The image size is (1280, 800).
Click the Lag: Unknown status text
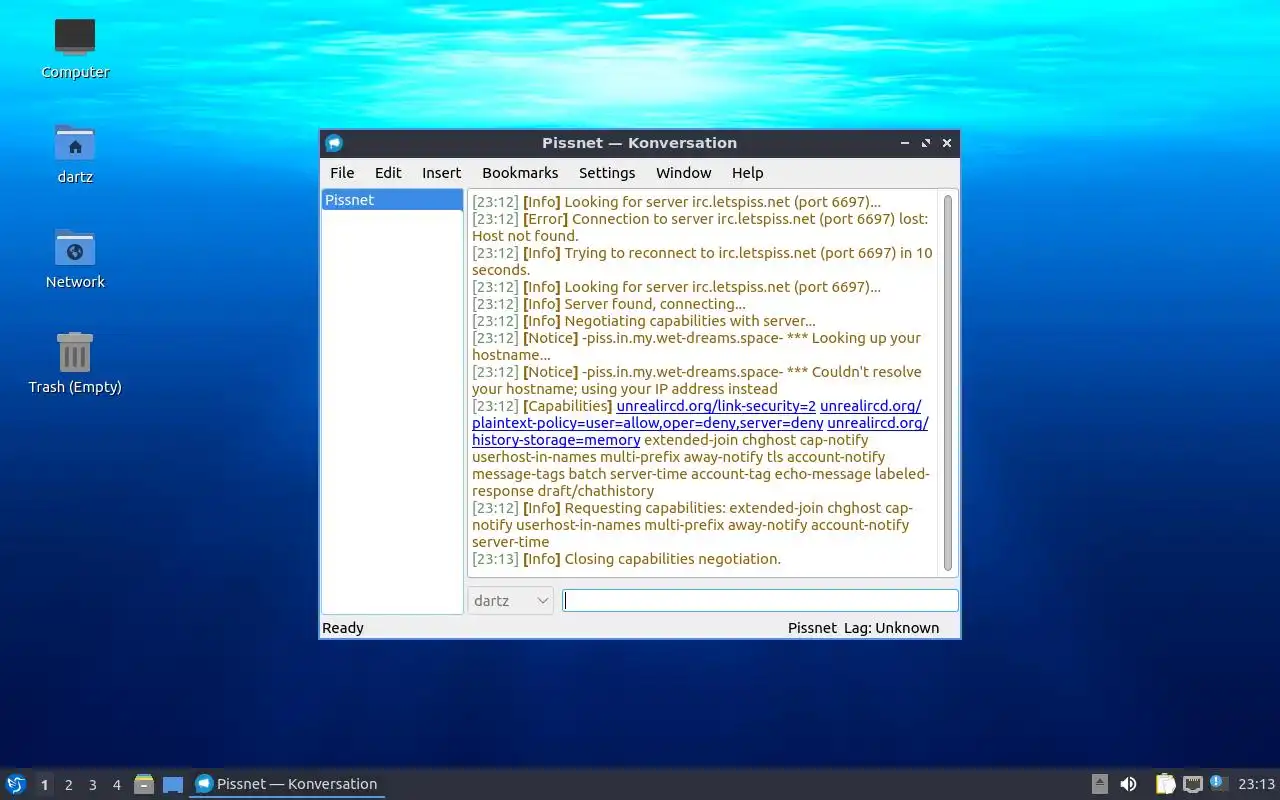(x=891, y=628)
